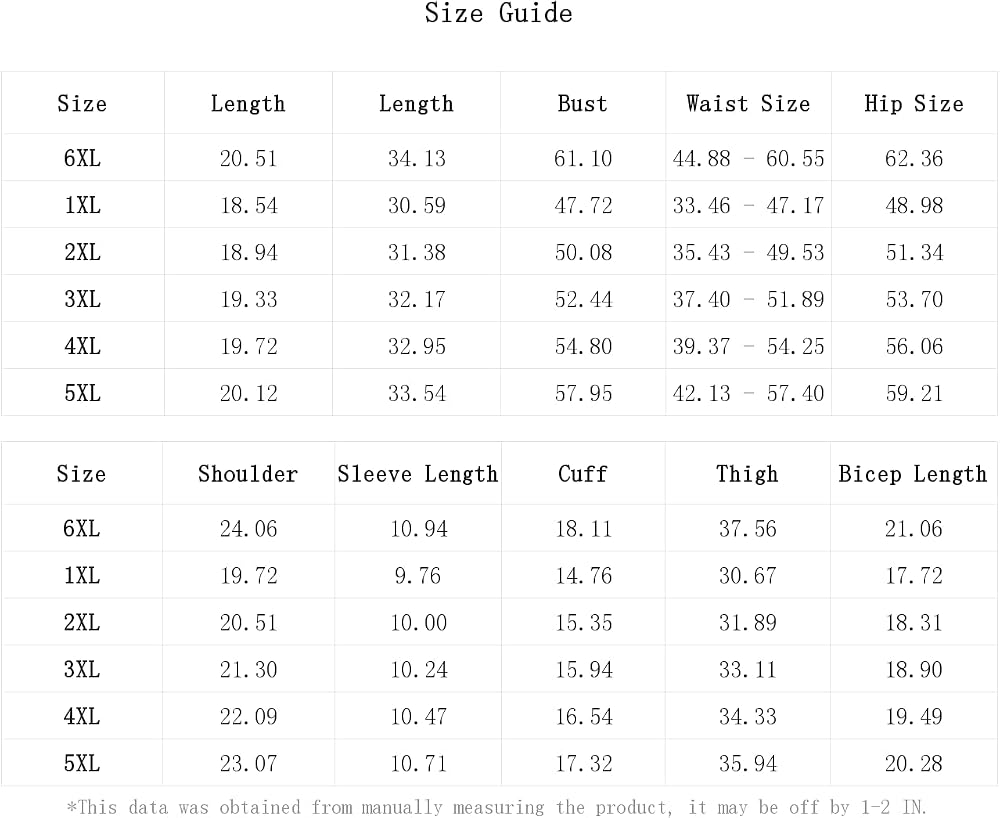Click the 6XL bust value 61.10

(x=583, y=158)
